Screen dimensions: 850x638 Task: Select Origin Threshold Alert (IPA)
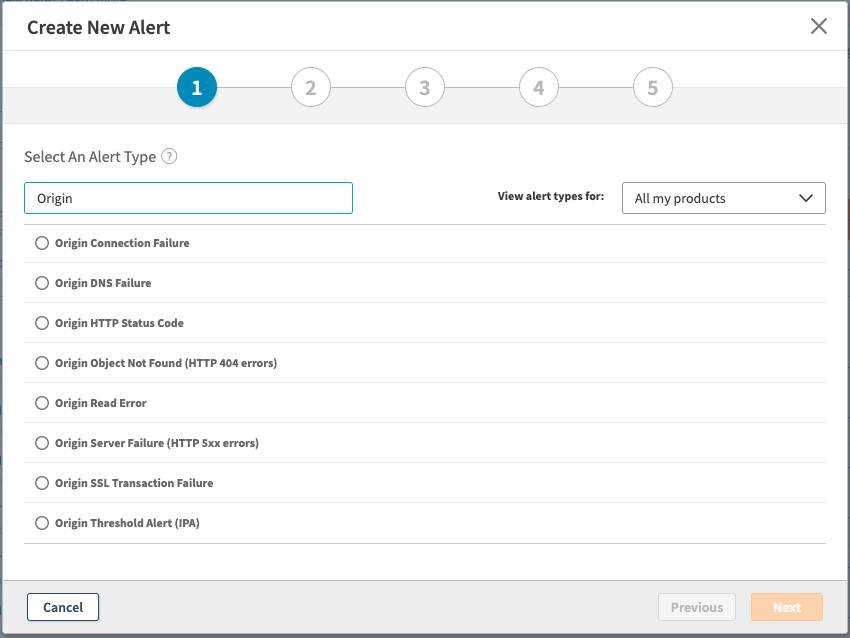pos(42,523)
